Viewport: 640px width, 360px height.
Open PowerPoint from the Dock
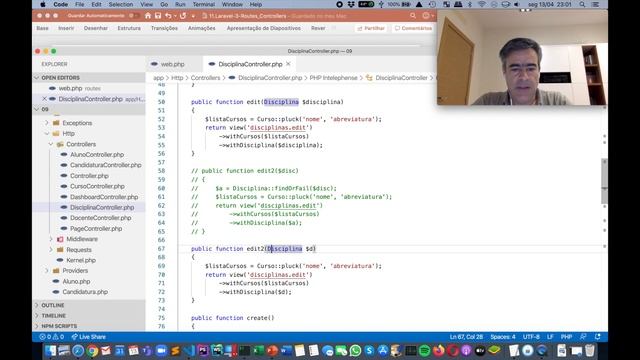click(272, 351)
